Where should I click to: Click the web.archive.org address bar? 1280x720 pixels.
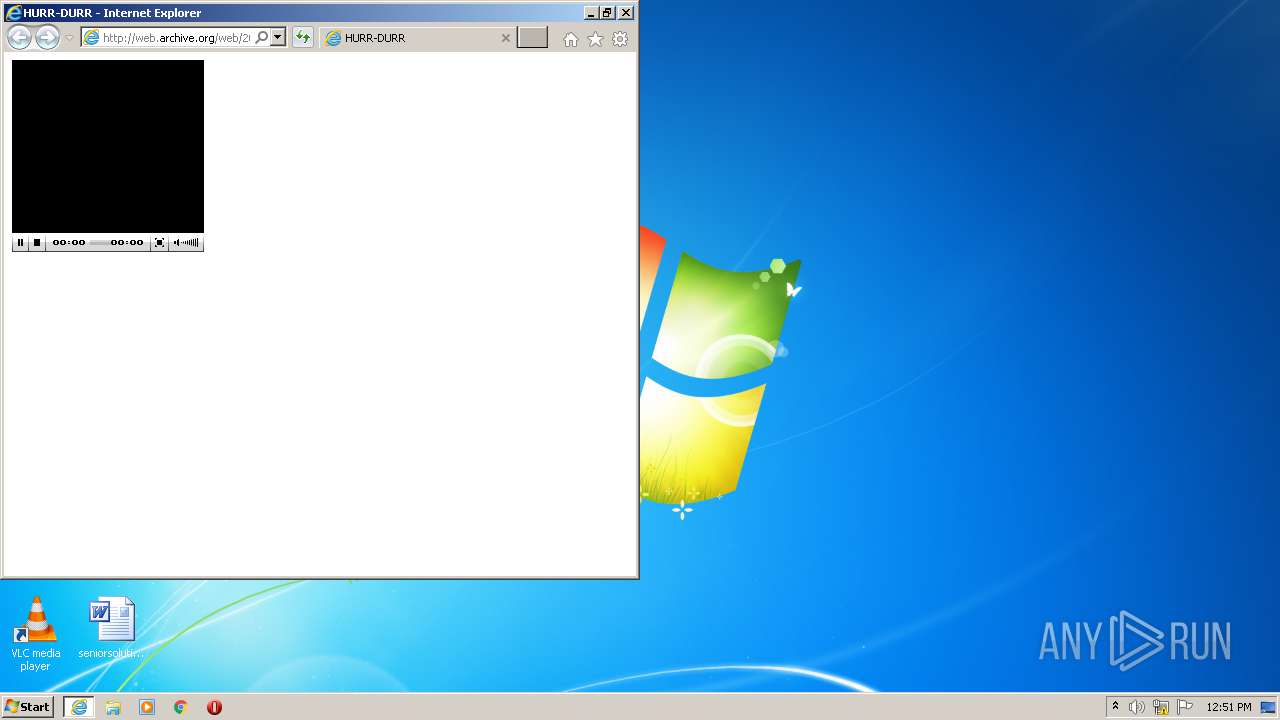pos(176,38)
